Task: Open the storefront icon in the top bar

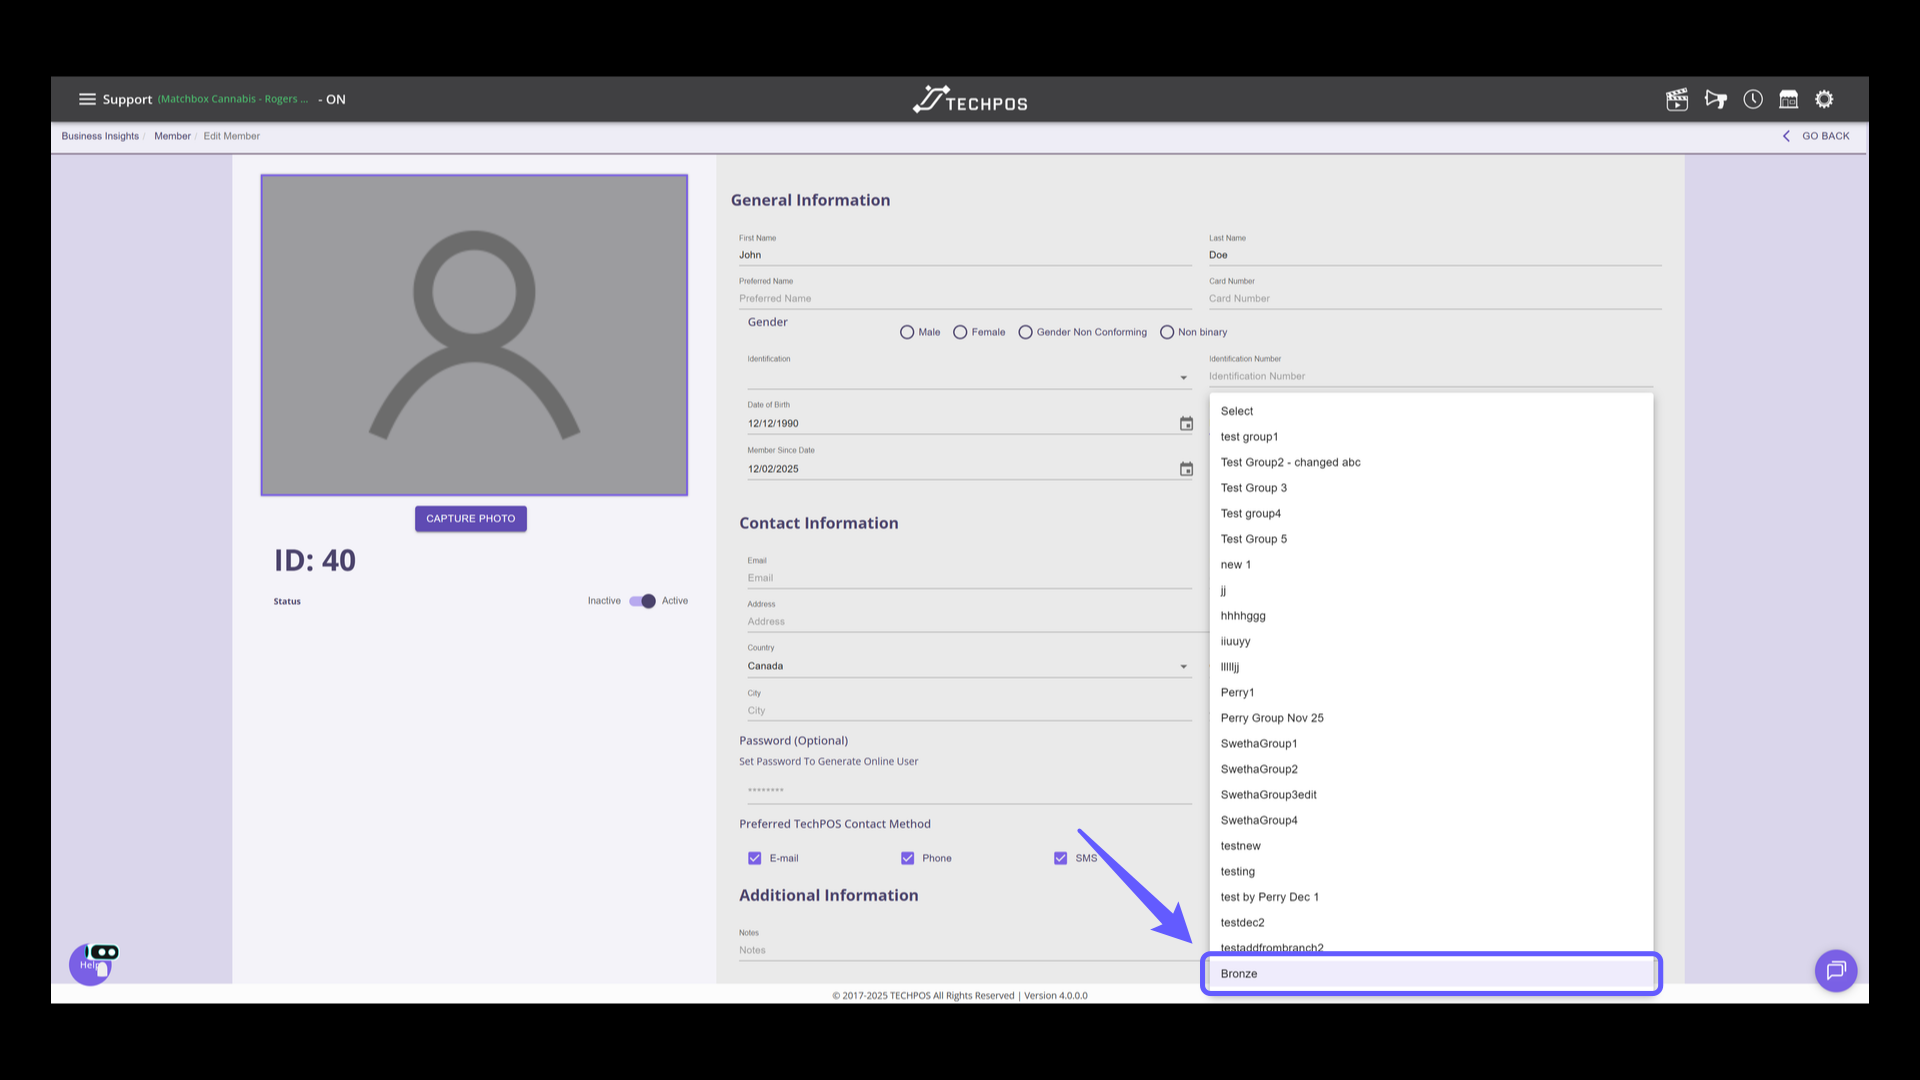Action: pos(1789,99)
